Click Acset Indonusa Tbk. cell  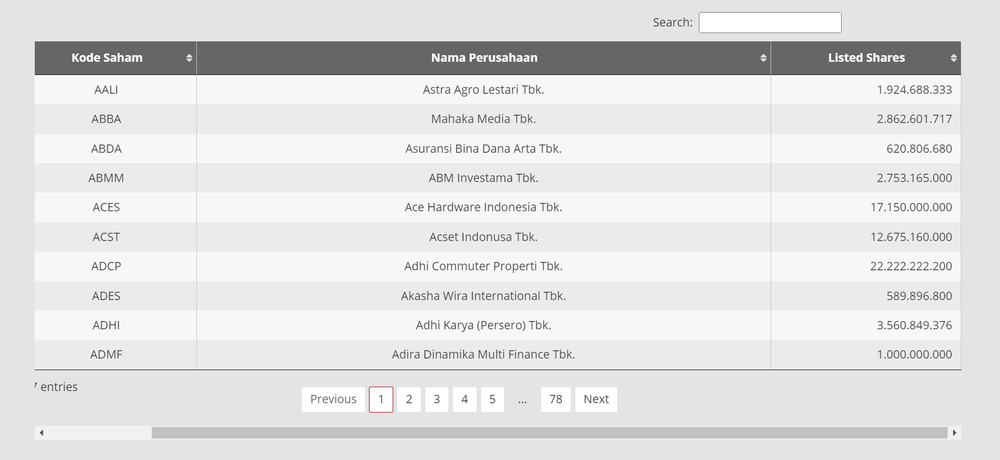pos(483,237)
